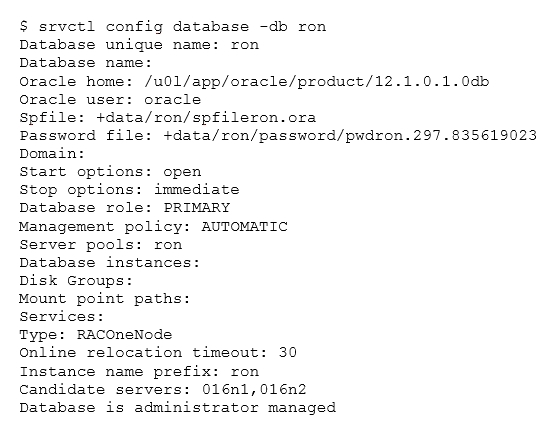This screenshot has height=433, width=560.
Task: Click the Database instances line
Action: pyautogui.click(x=110, y=263)
